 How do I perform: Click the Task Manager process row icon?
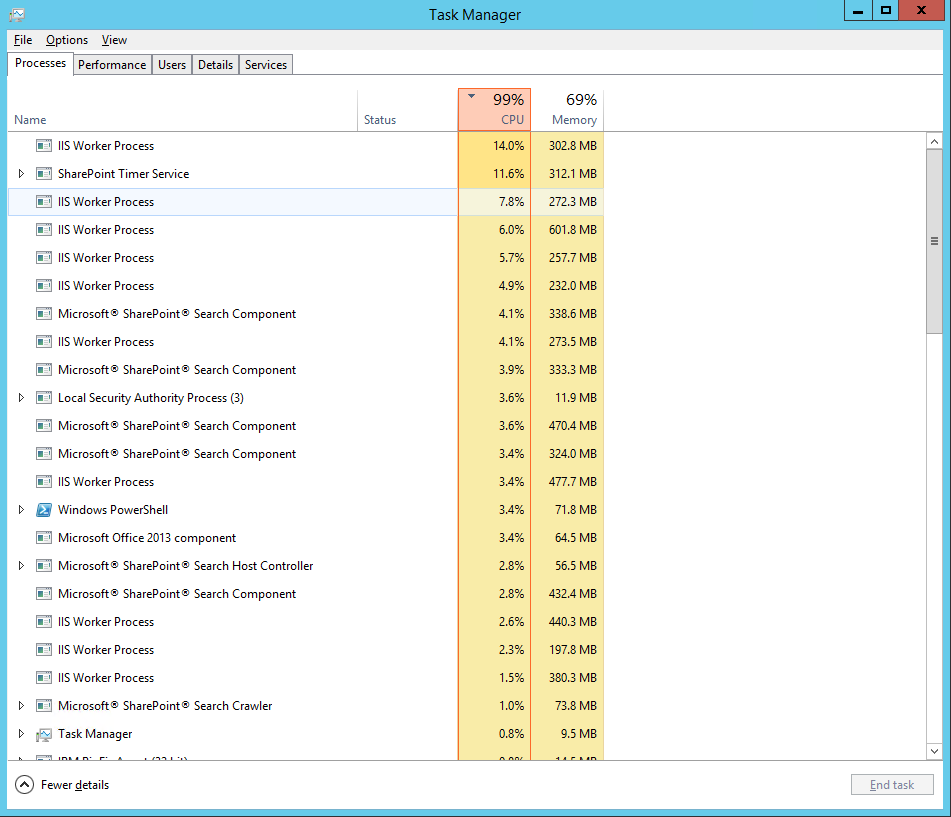tap(44, 735)
